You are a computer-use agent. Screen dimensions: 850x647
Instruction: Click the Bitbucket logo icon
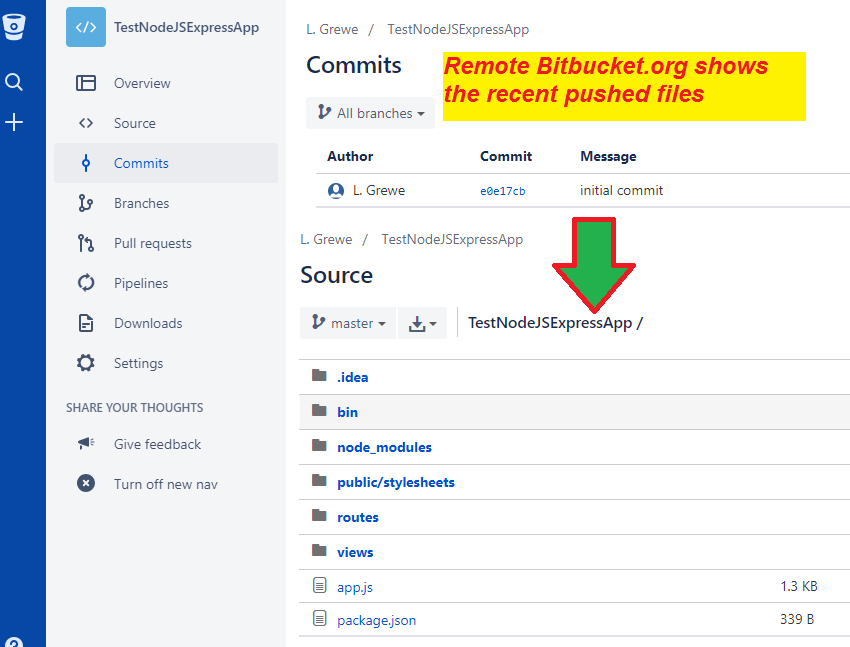14,27
